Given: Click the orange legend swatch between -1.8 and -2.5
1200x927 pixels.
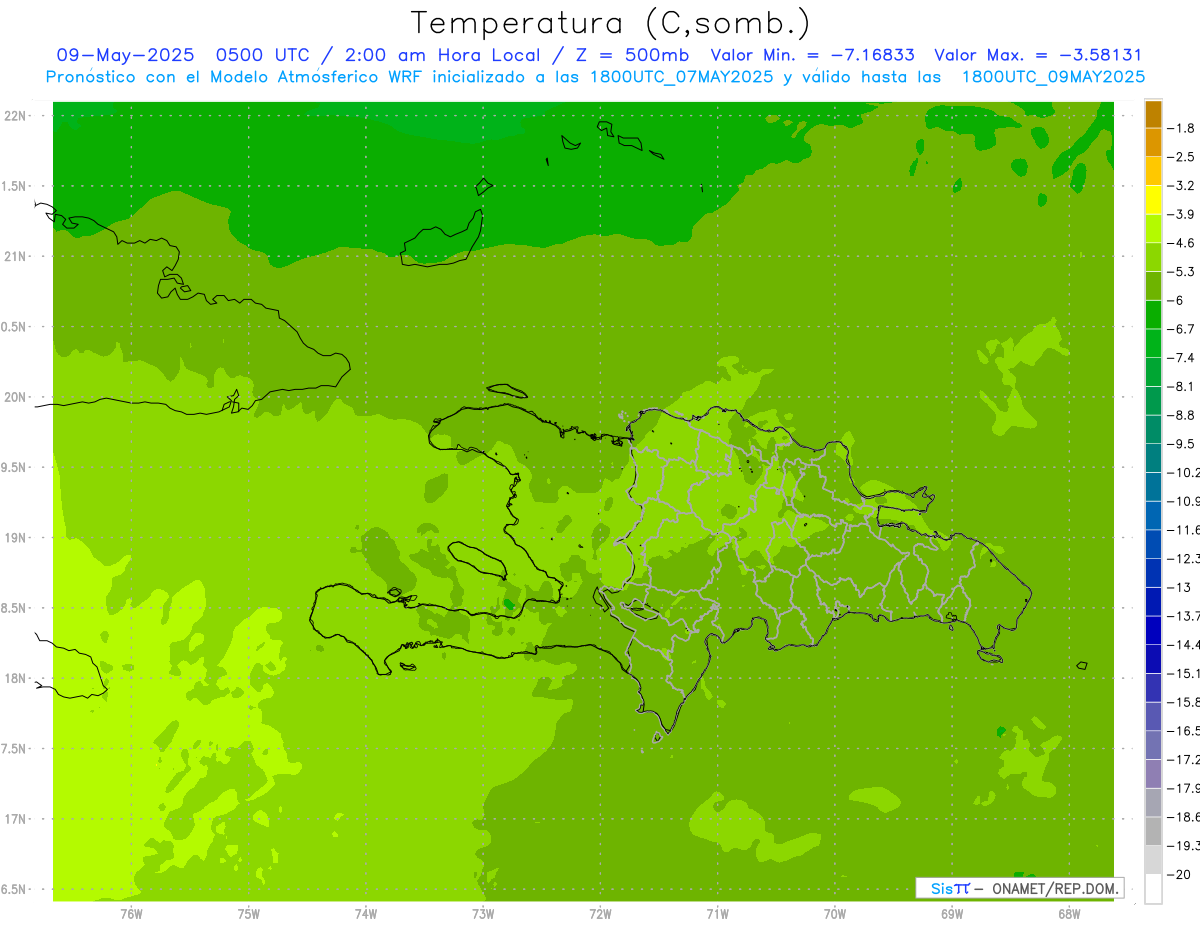Looking at the screenshot, I should pos(1153,142).
